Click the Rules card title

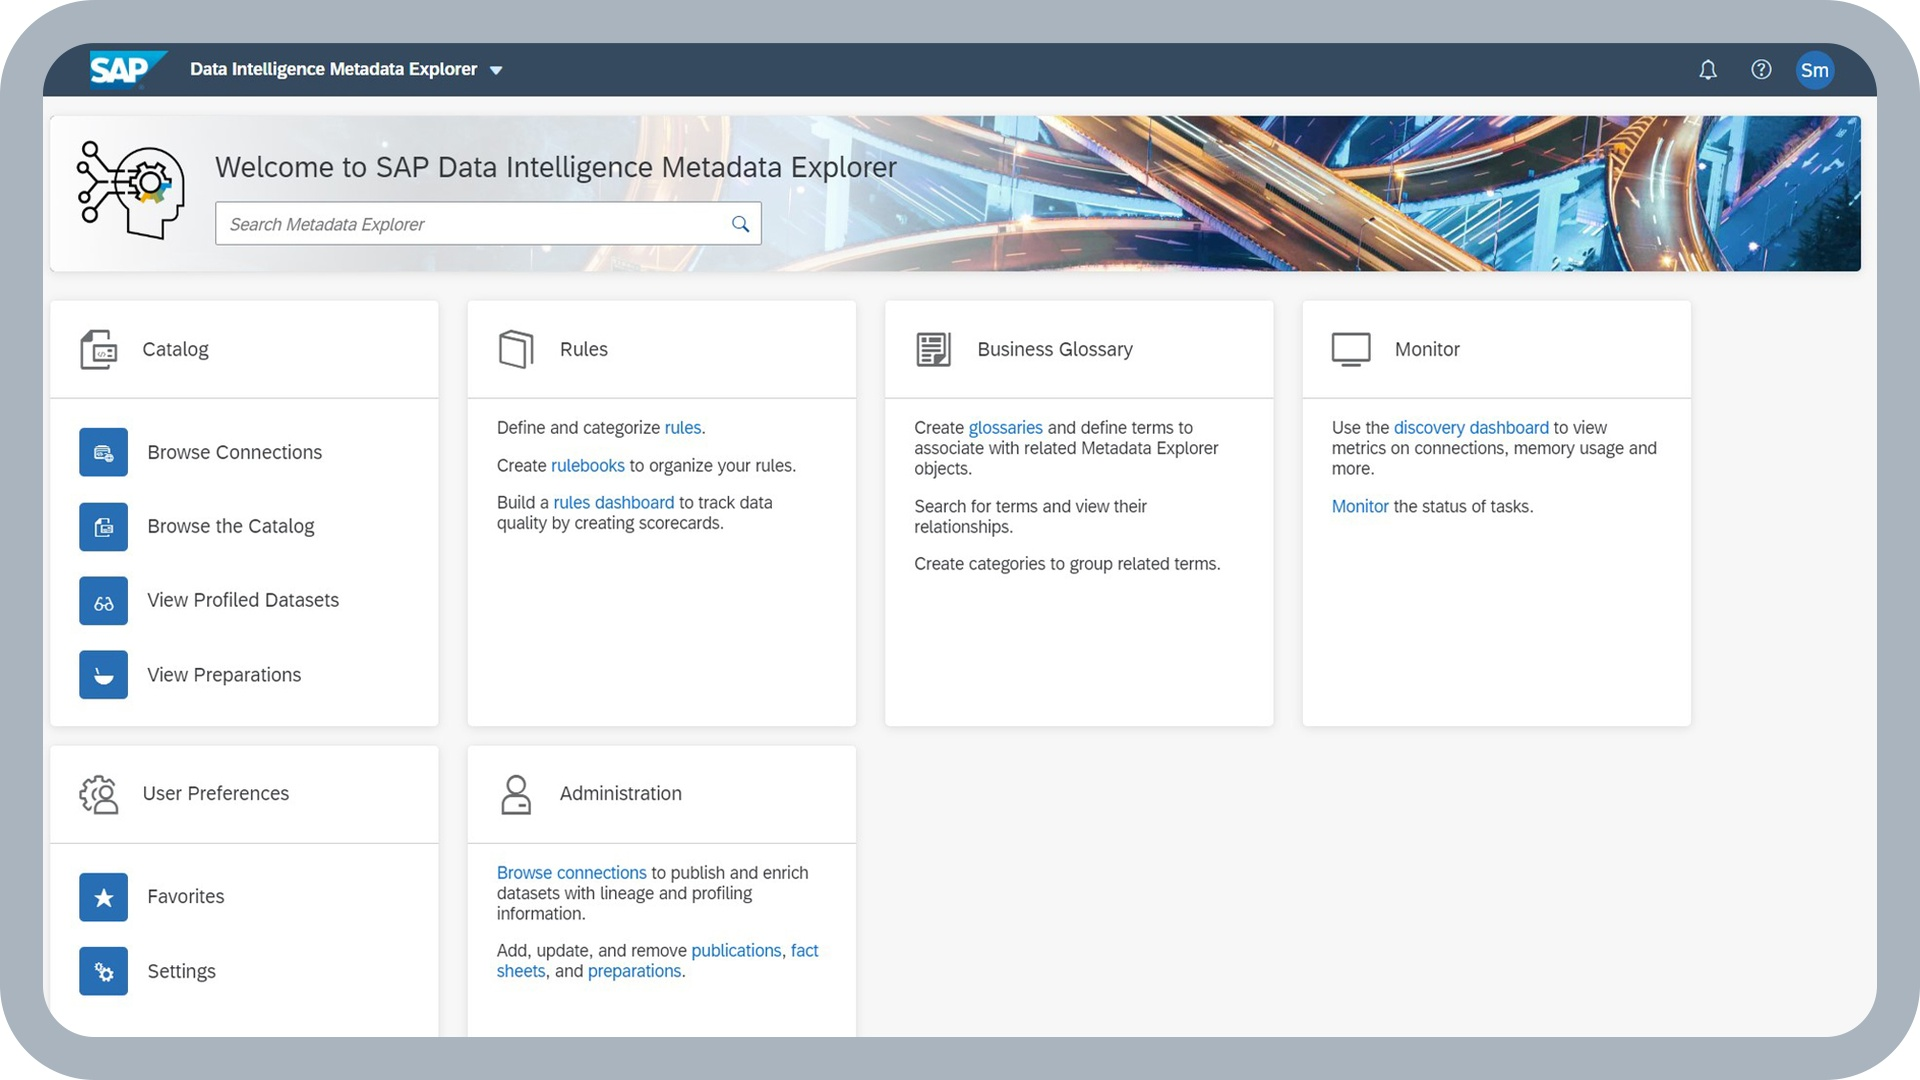pyautogui.click(x=584, y=350)
